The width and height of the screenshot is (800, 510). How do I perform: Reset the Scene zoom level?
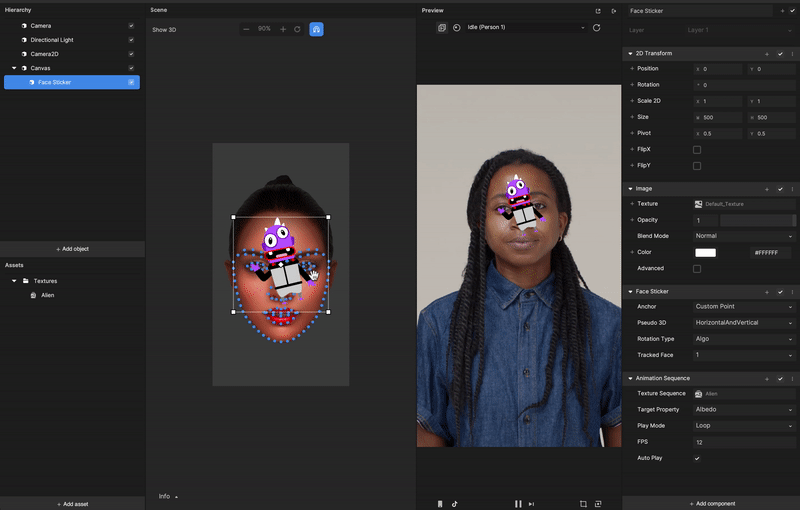pos(297,29)
